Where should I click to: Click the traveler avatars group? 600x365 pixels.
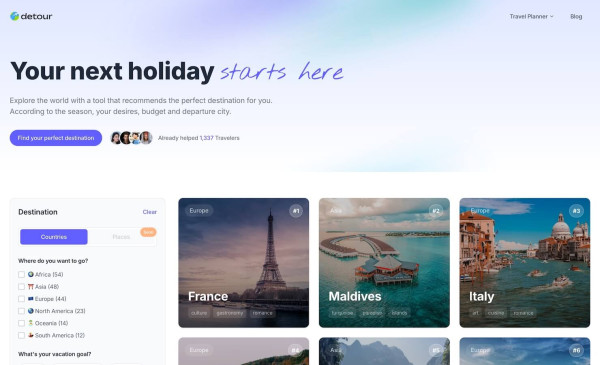(x=131, y=138)
